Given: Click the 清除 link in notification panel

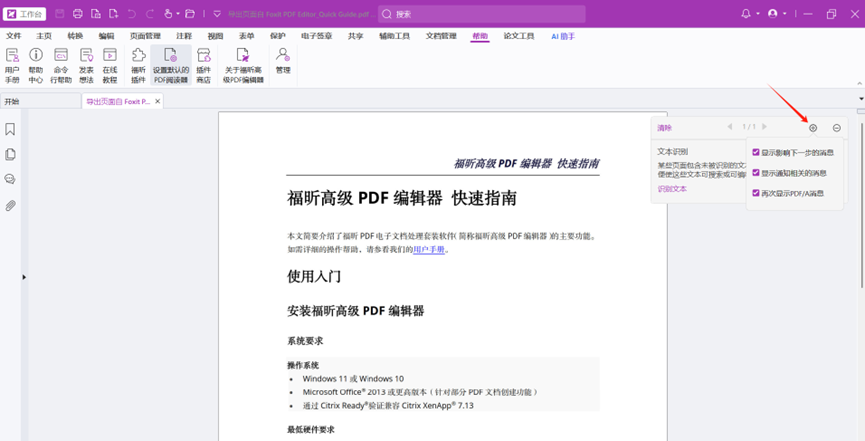Looking at the screenshot, I should click(664, 128).
